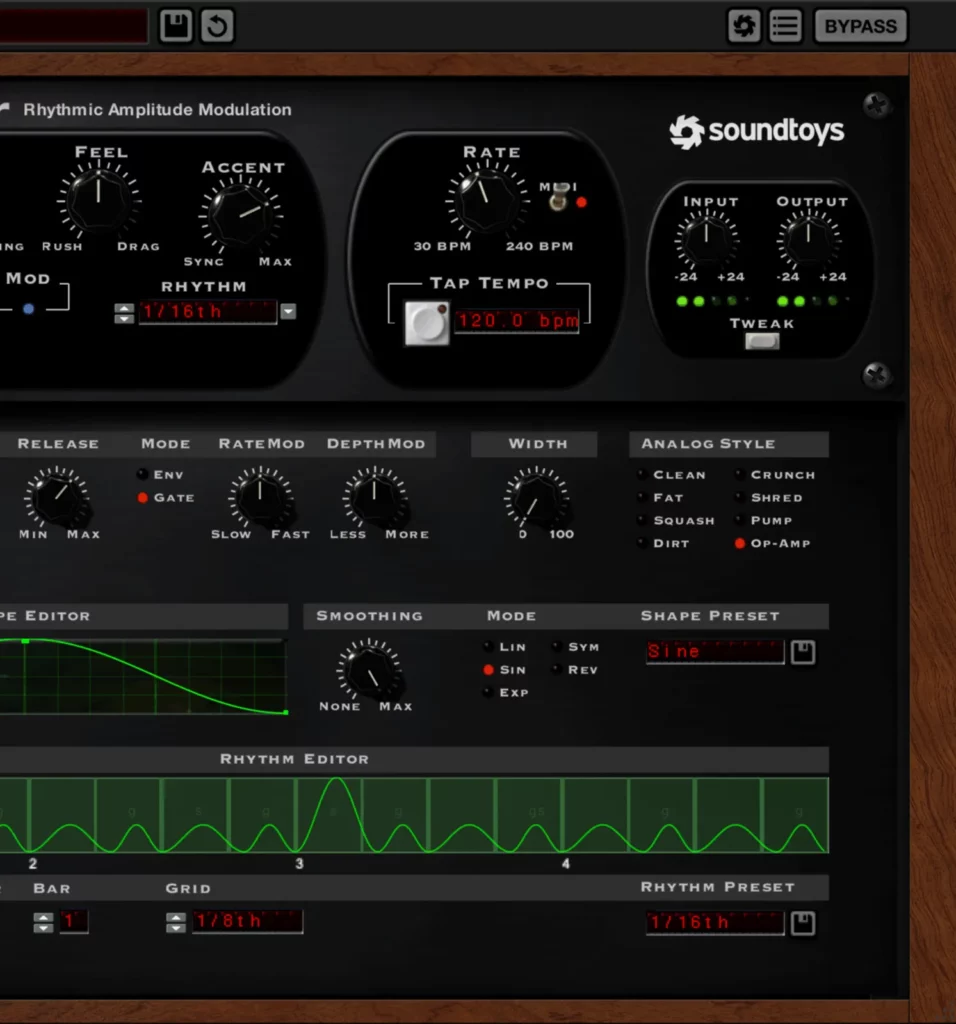
Task: Click the Grid value stepper arrows
Action: tap(176, 922)
